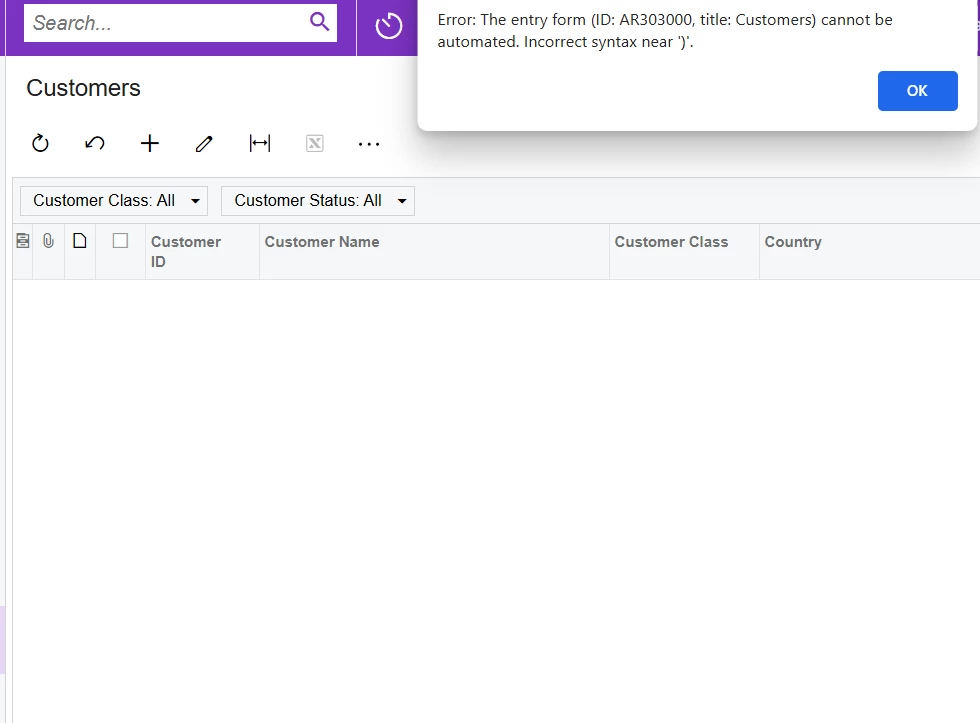Viewport: 980px width, 723px height.
Task: Edit record with pencil icon
Action: pyautogui.click(x=204, y=144)
